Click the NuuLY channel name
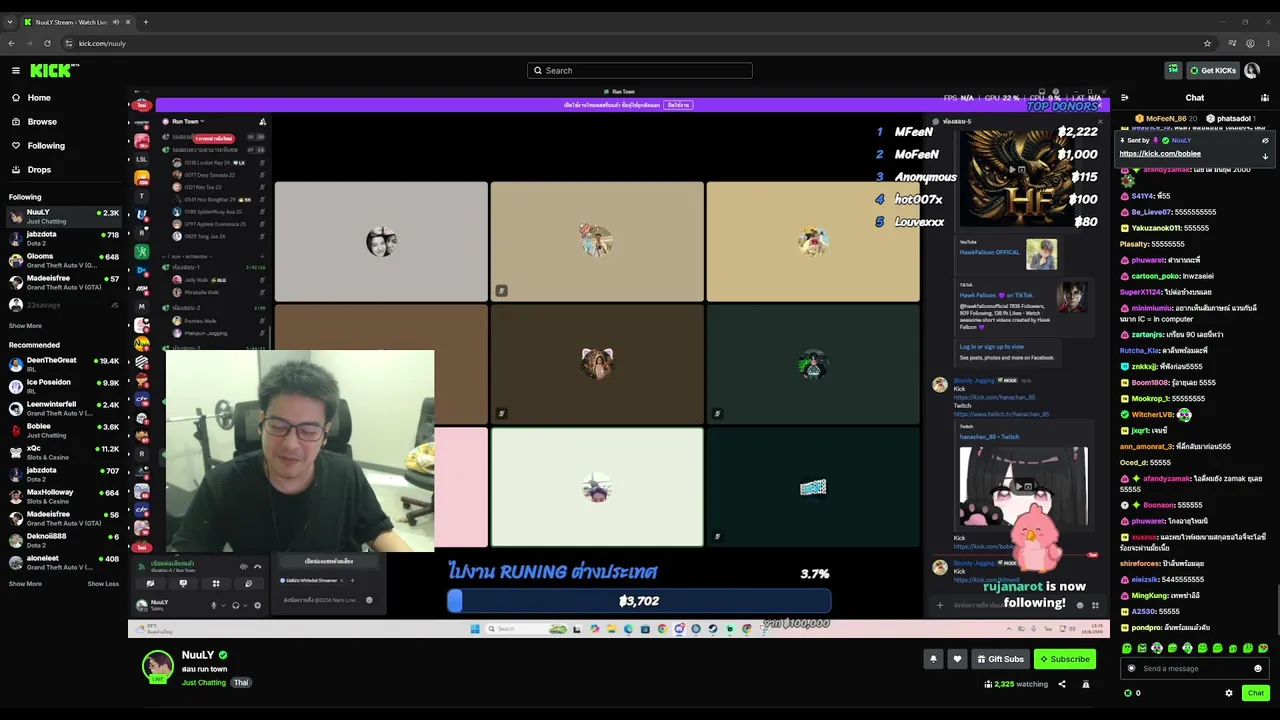Image resolution: width=1280 pixels, height=720 pixels. (x=198, y=655)
